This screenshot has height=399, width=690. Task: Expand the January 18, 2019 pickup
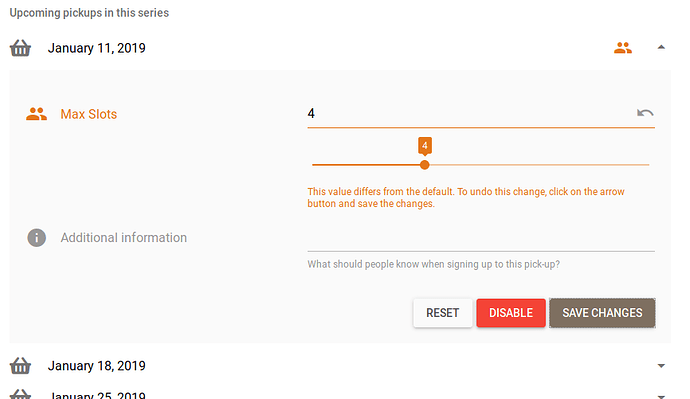(x=661, y=366)
